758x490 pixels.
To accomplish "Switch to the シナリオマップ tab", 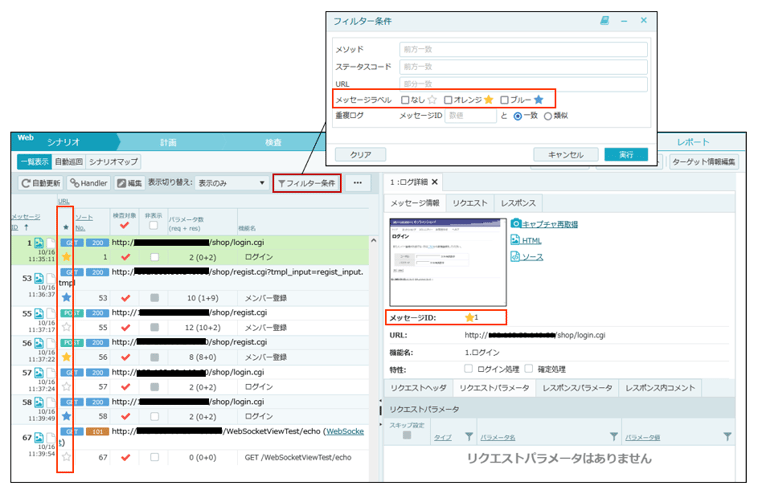I will (x=113, y=161).
